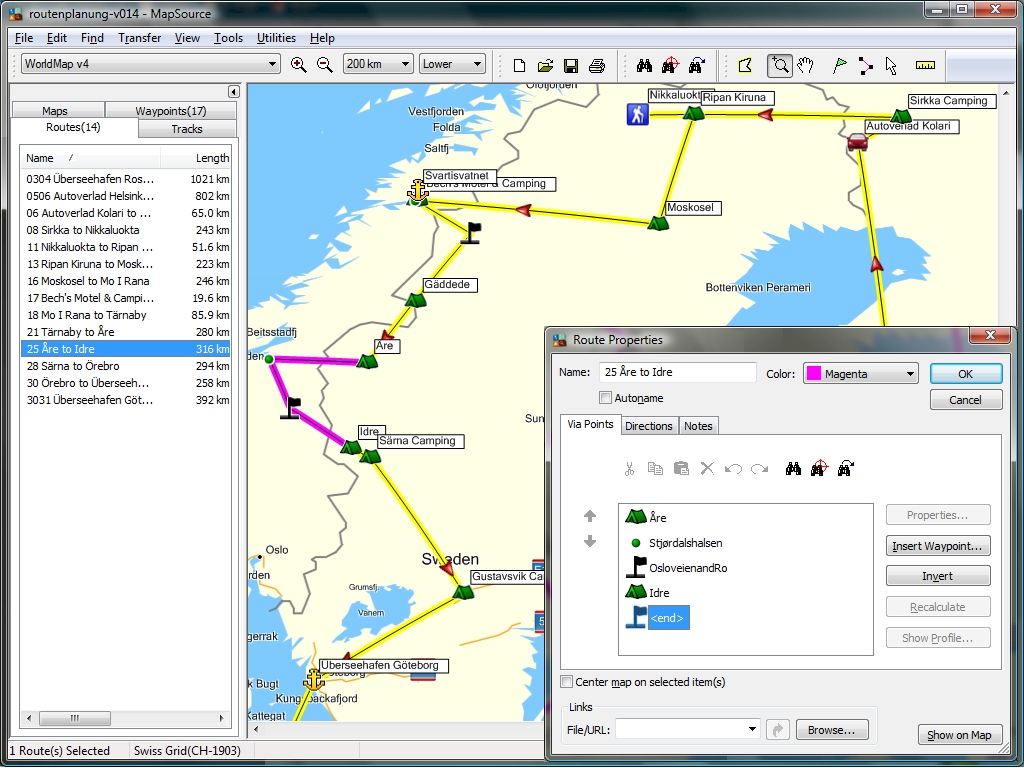Viewport: 1024px width, 768px height.
Task: Enable Center map on selected item(s)
Action: [567, 682]
